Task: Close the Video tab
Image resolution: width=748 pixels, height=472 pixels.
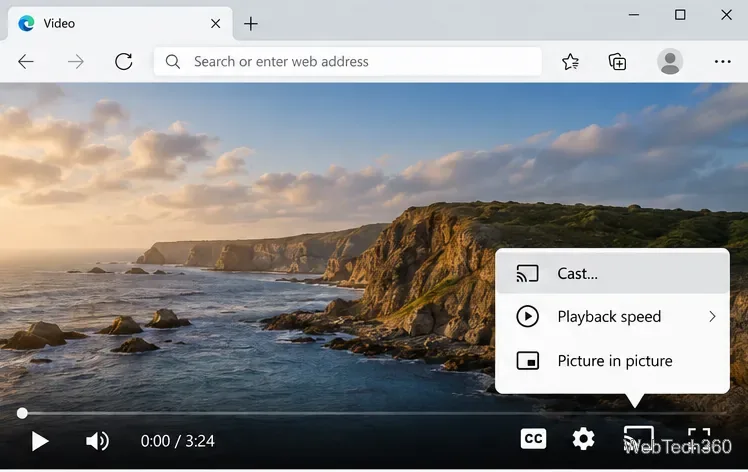Action: click(x=216, y=23)
